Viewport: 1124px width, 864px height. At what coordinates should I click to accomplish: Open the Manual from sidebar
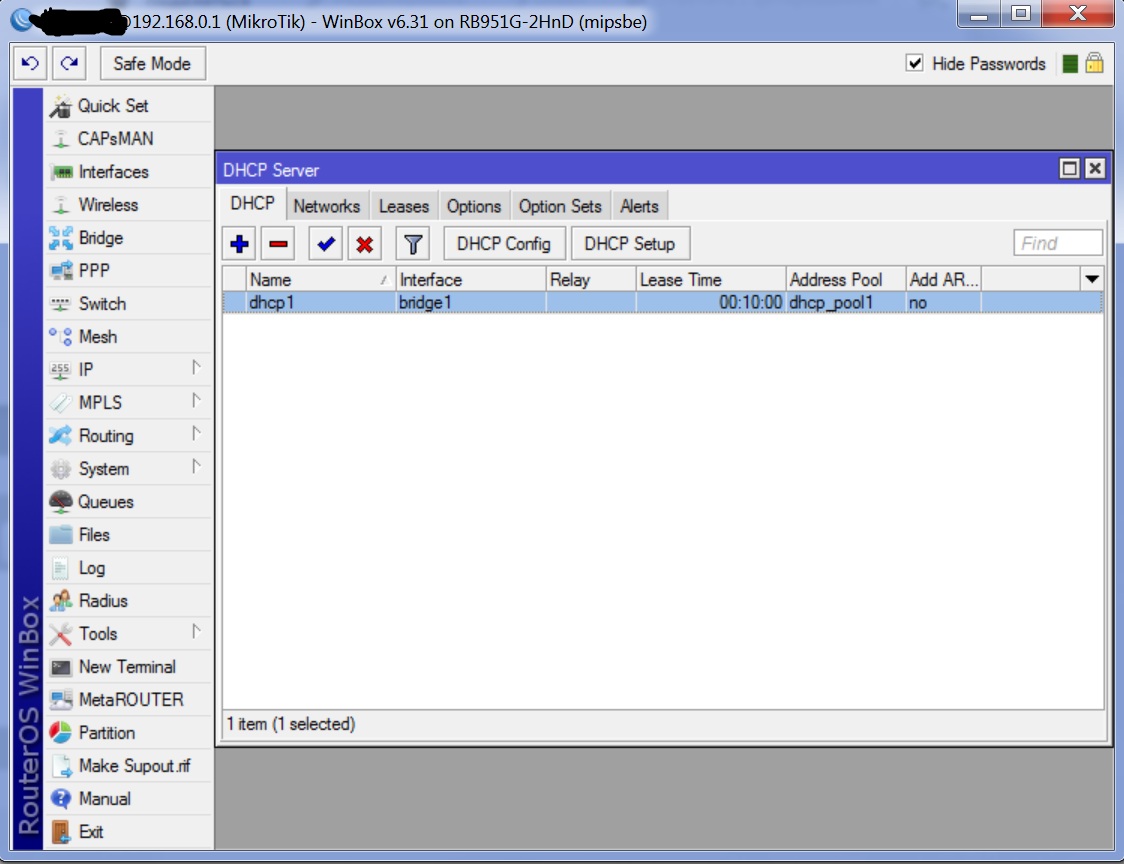coord(128,799)
